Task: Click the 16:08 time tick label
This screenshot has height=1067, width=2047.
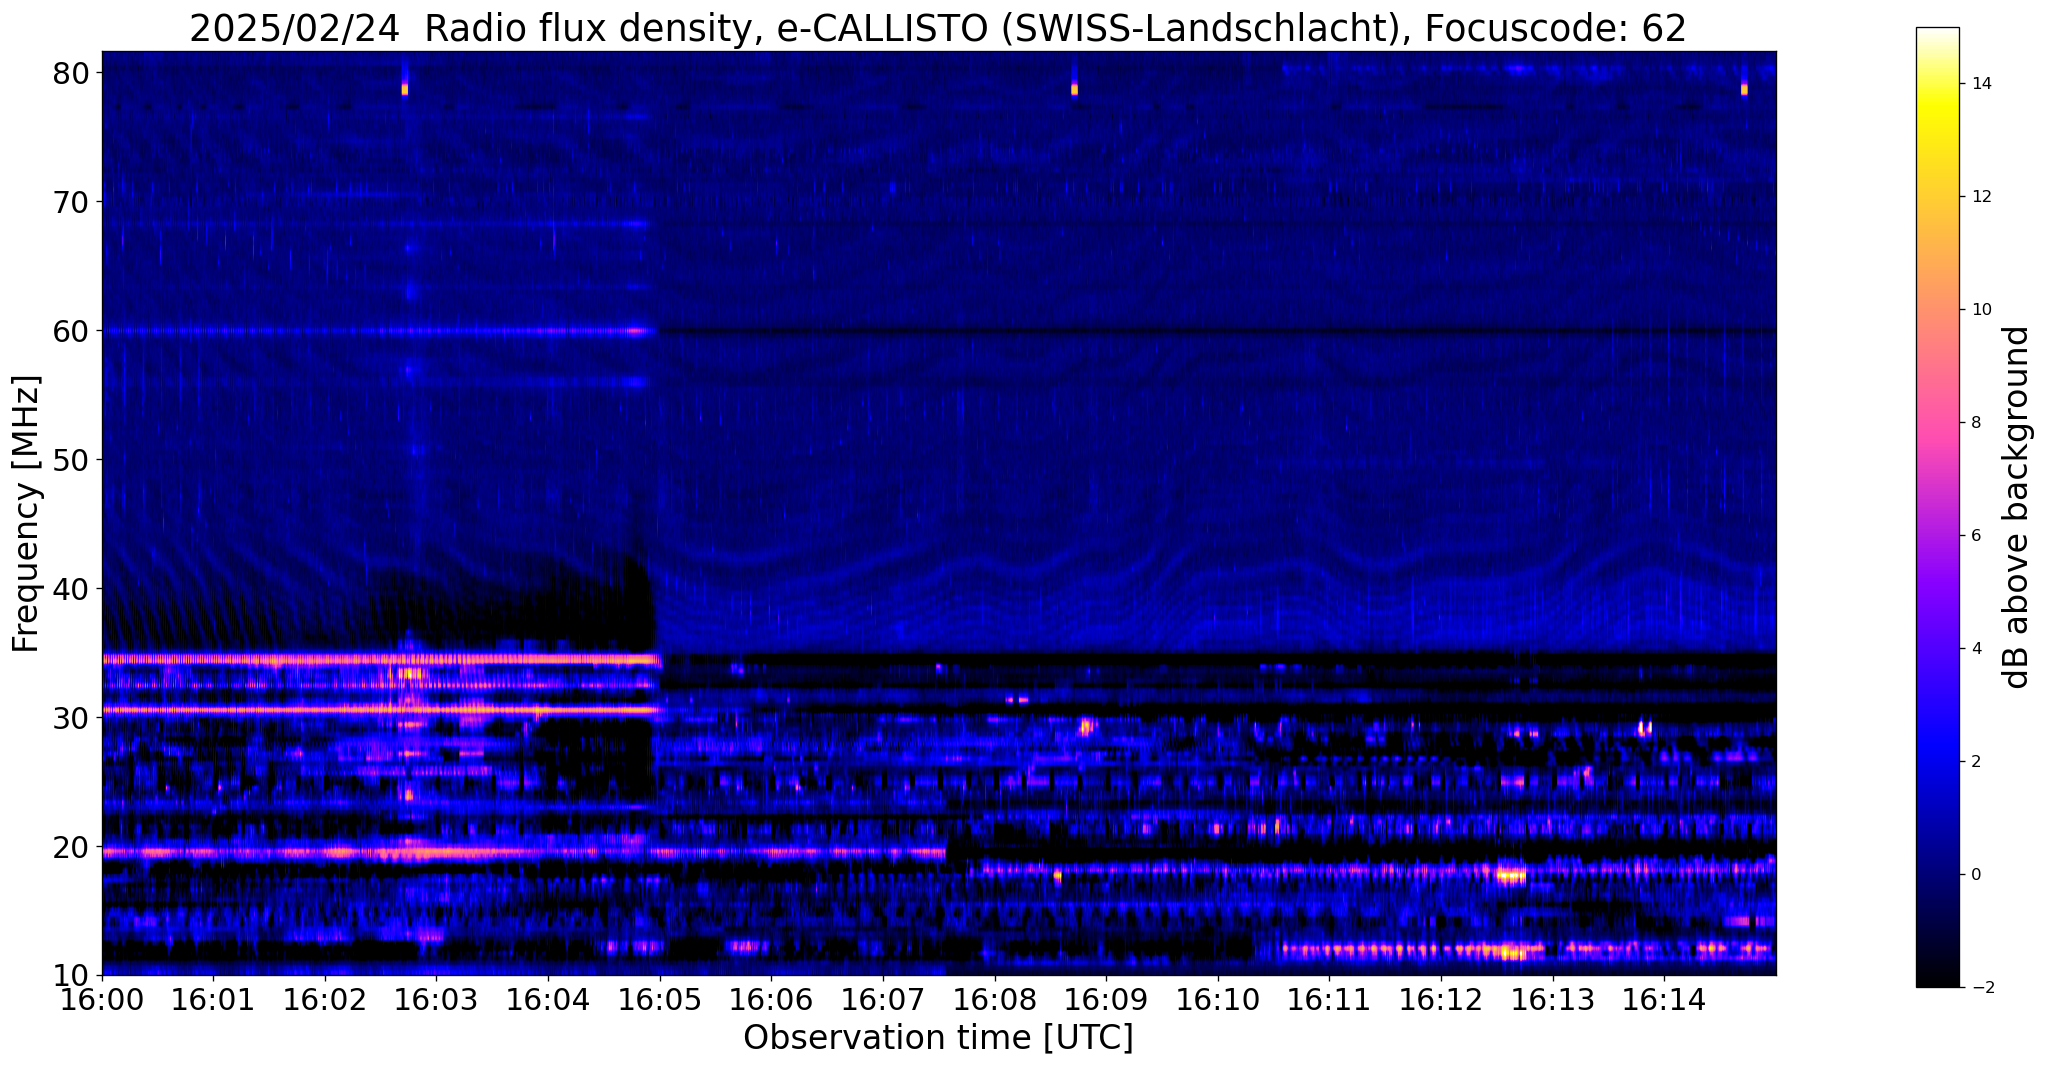Action: 995,998
